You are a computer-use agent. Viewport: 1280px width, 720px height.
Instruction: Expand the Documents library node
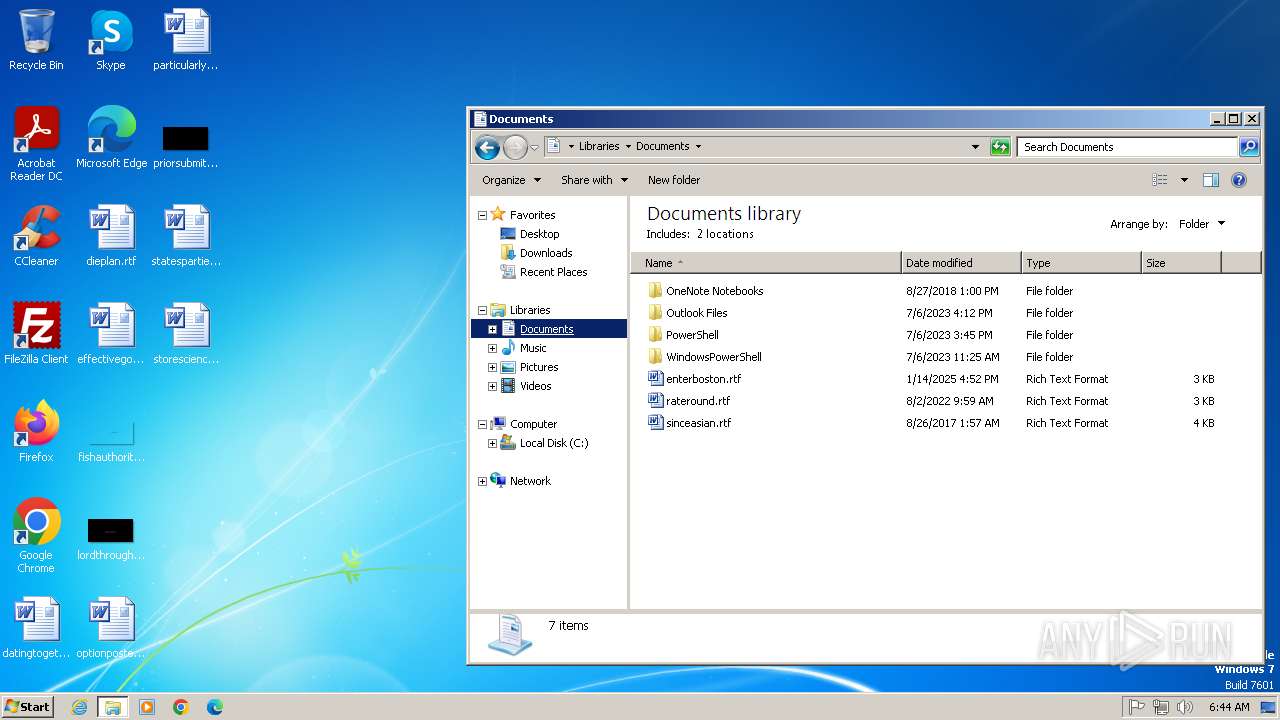[x=492, y=329]
